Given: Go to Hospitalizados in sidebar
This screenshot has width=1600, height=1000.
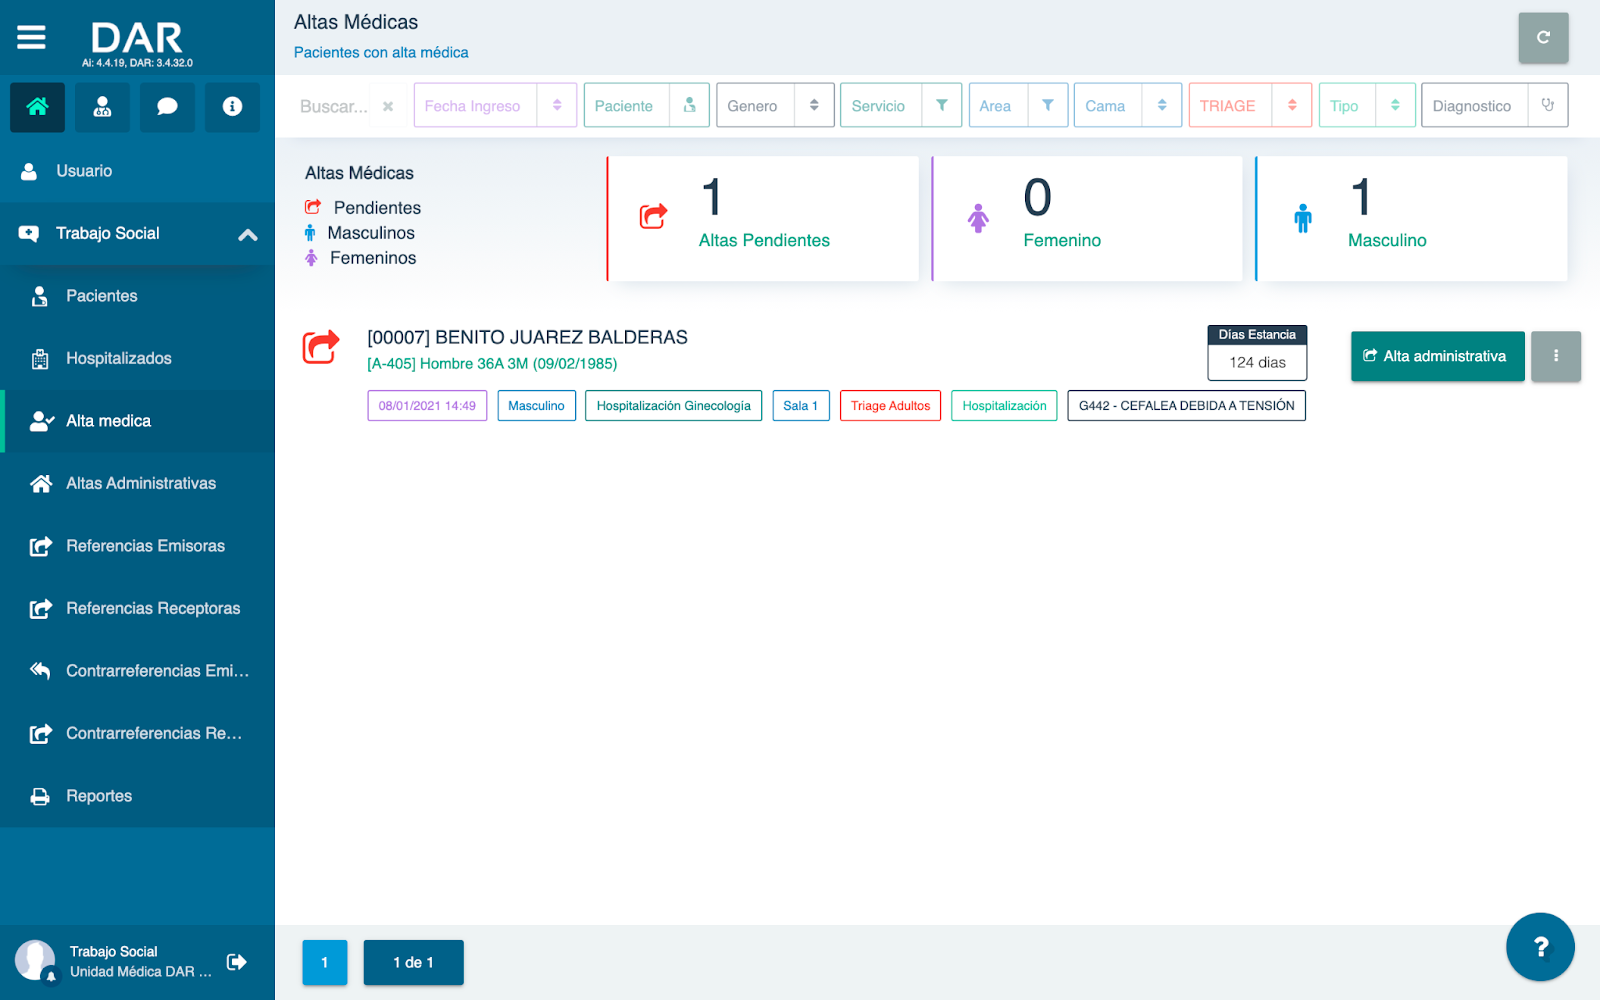Looking at the screenshot, I should click(118, 358).
